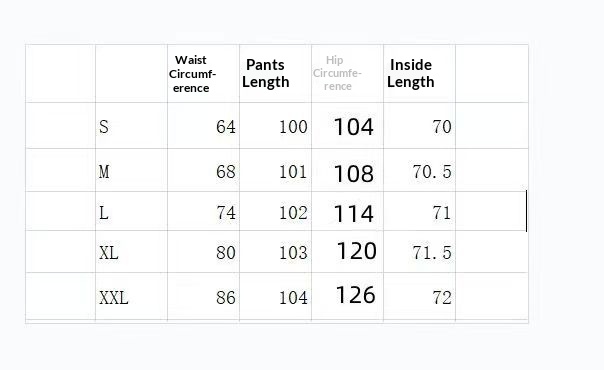Image resolution: width=604 pixels, height=370 pixels.
Task: Click the pants length 100 cell
Action: coord(275,126)
